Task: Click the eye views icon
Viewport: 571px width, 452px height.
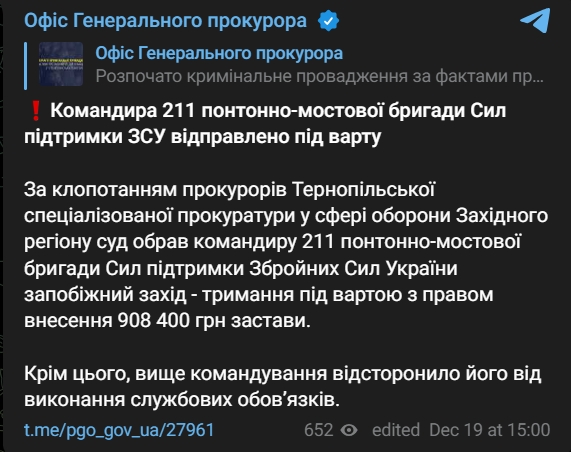Action: tap(349, 430)
